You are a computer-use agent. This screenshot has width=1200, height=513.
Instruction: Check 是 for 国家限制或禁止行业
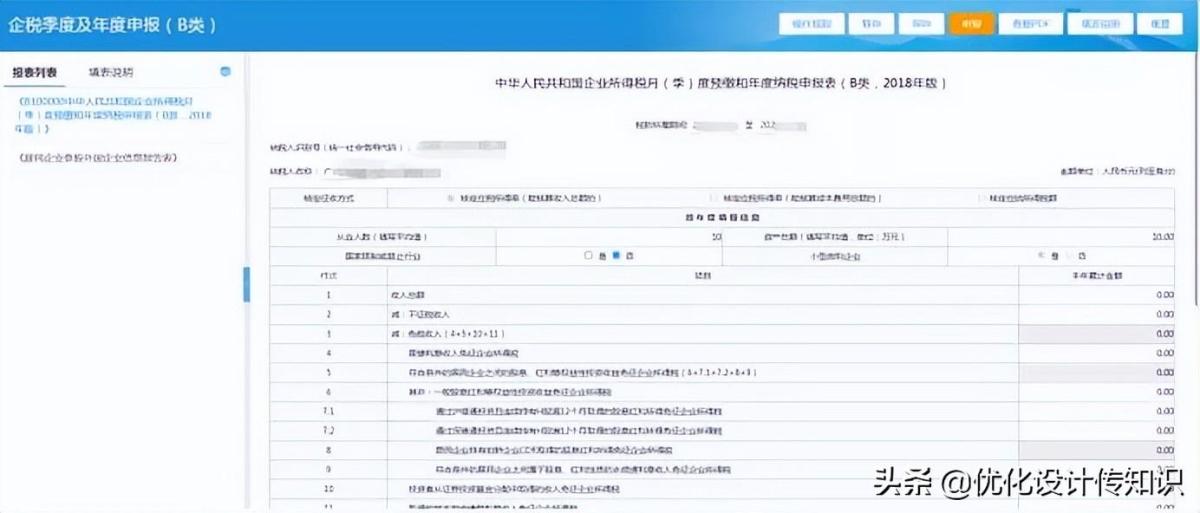click(x=588, y=255)
